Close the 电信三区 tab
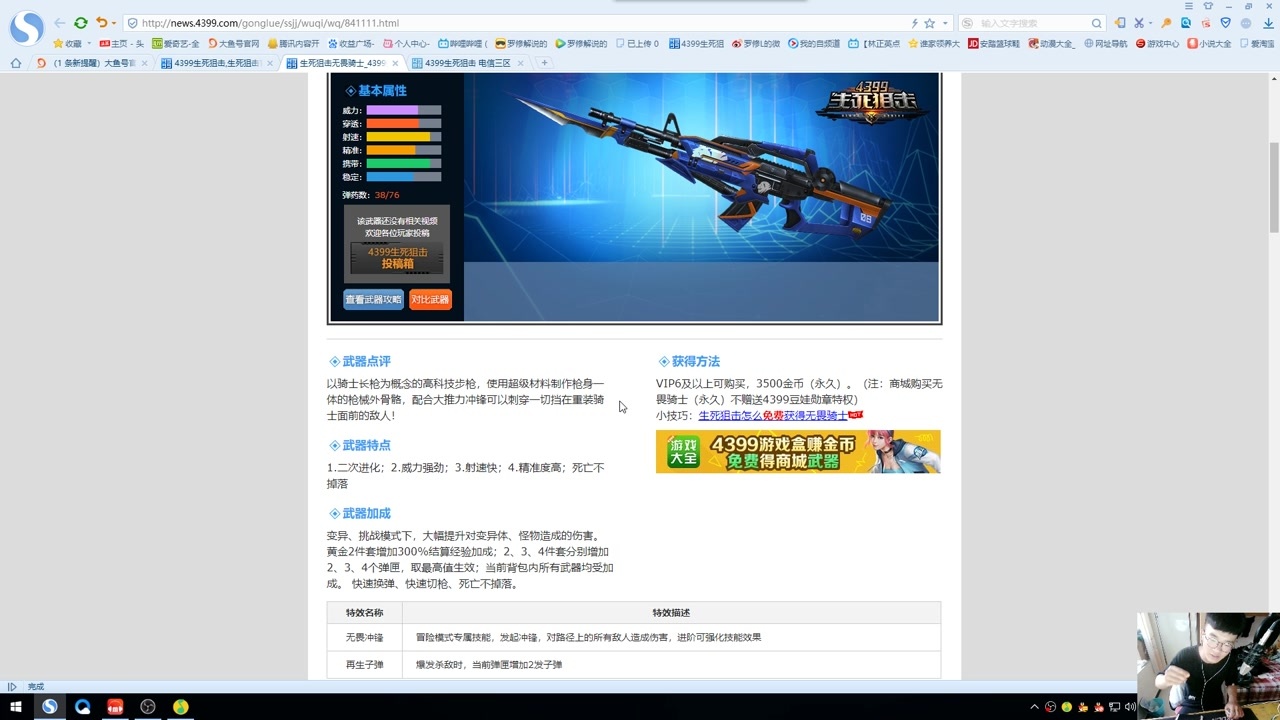The width and height of the screenshot is (1280, 720). 521,63
